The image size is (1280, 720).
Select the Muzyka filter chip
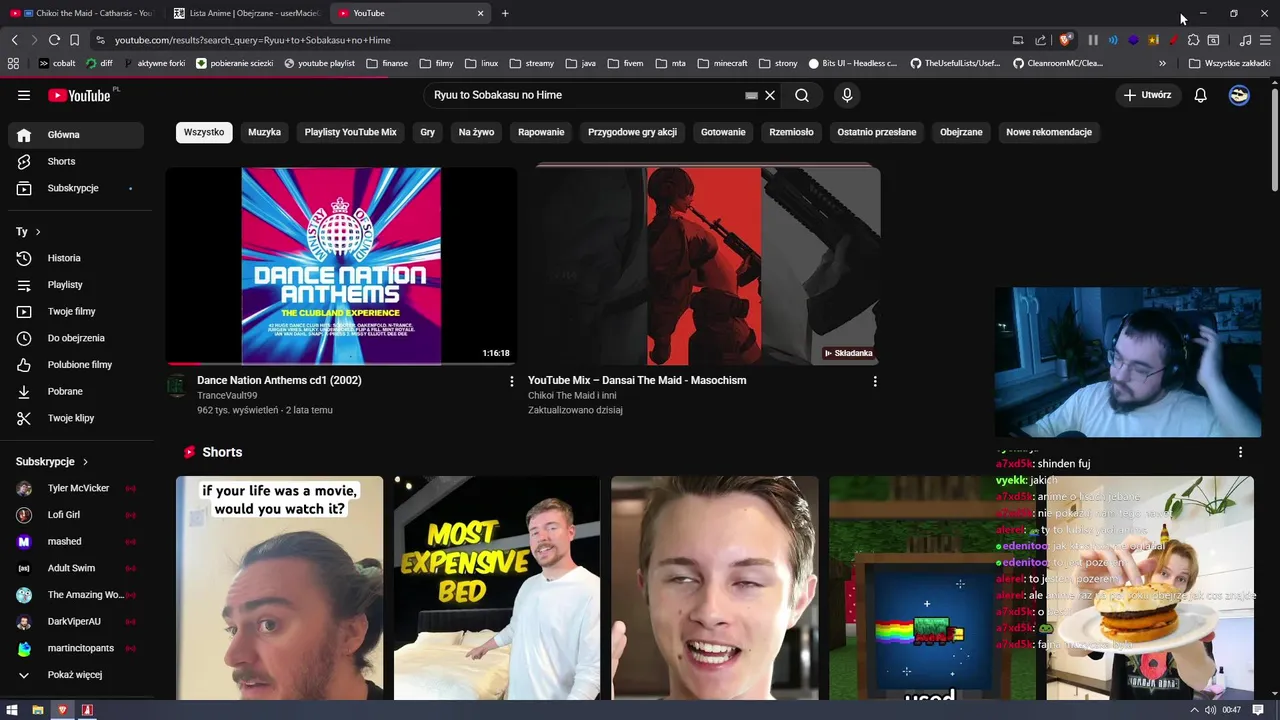[x=264, y=132]
